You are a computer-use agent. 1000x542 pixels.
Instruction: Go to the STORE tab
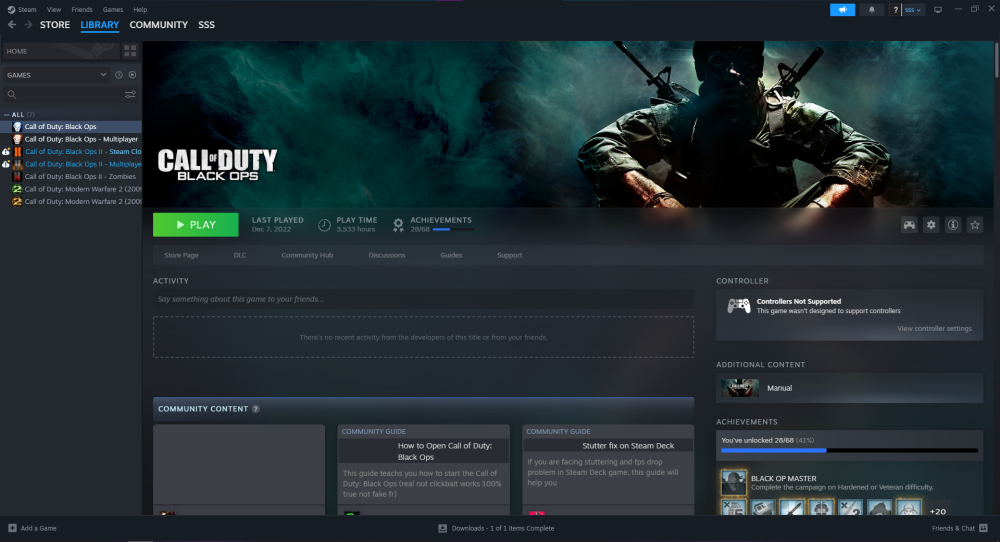point(54,24)
